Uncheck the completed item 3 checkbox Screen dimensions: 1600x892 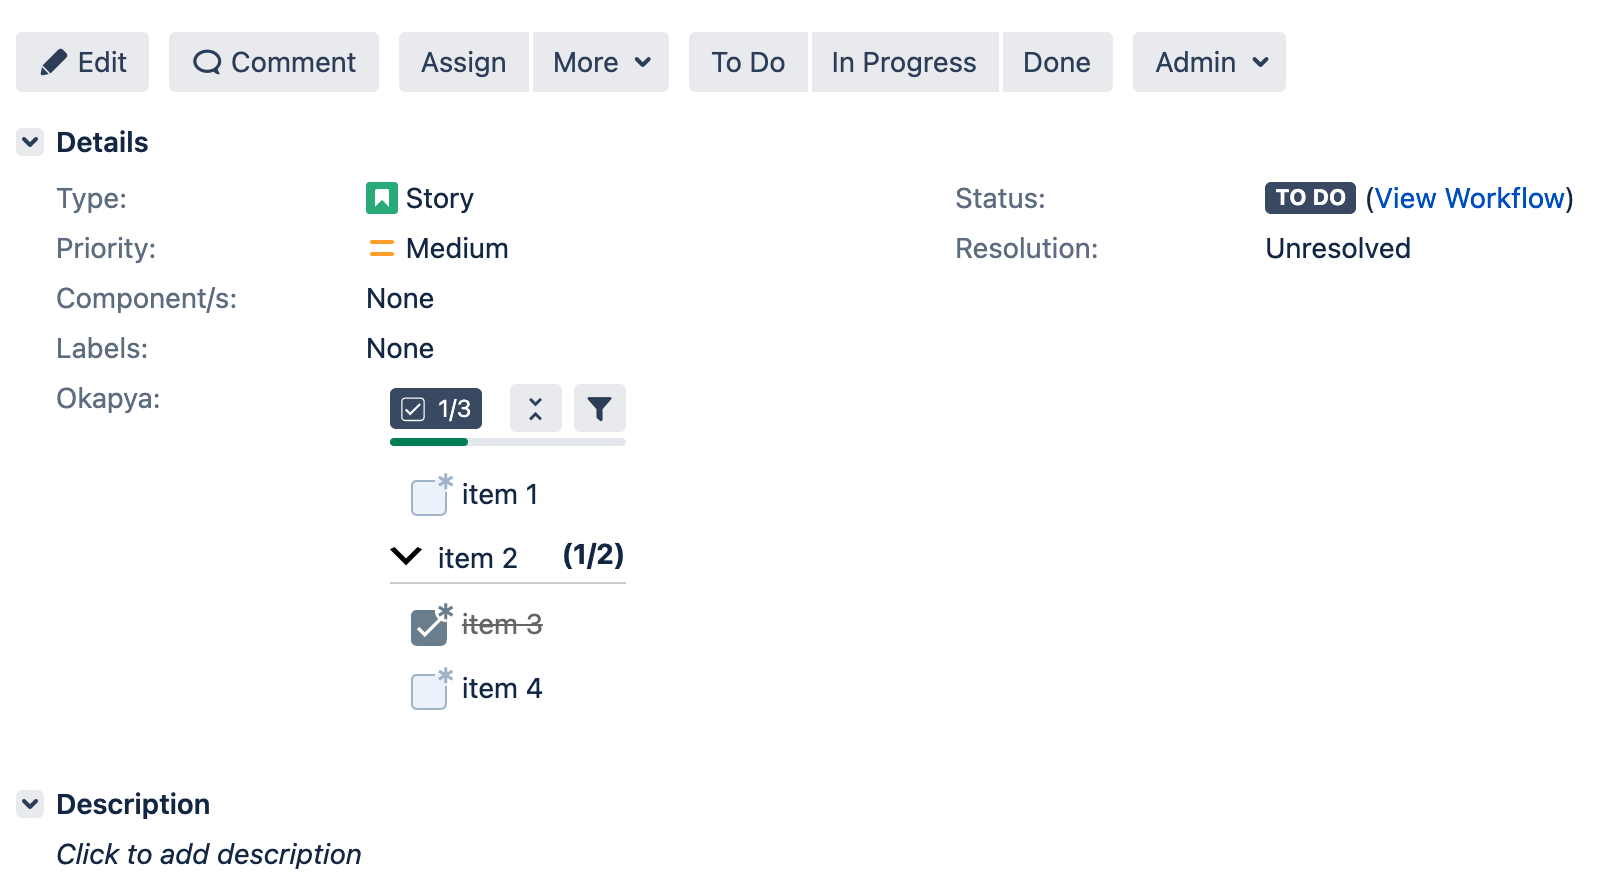428,626
